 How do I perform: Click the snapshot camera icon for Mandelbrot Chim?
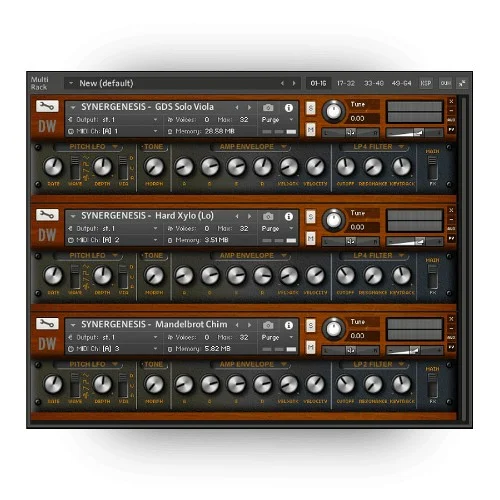point(268,325)
